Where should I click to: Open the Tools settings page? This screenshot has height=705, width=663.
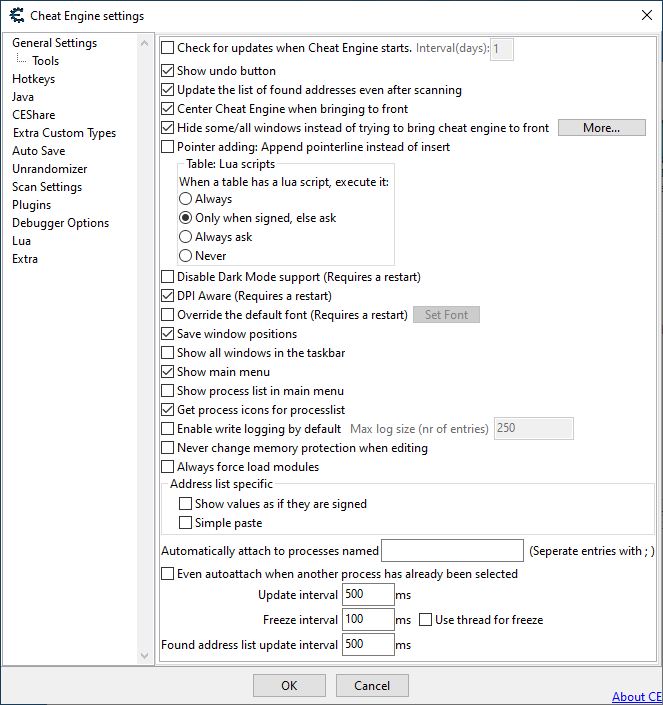coord(45,61)
